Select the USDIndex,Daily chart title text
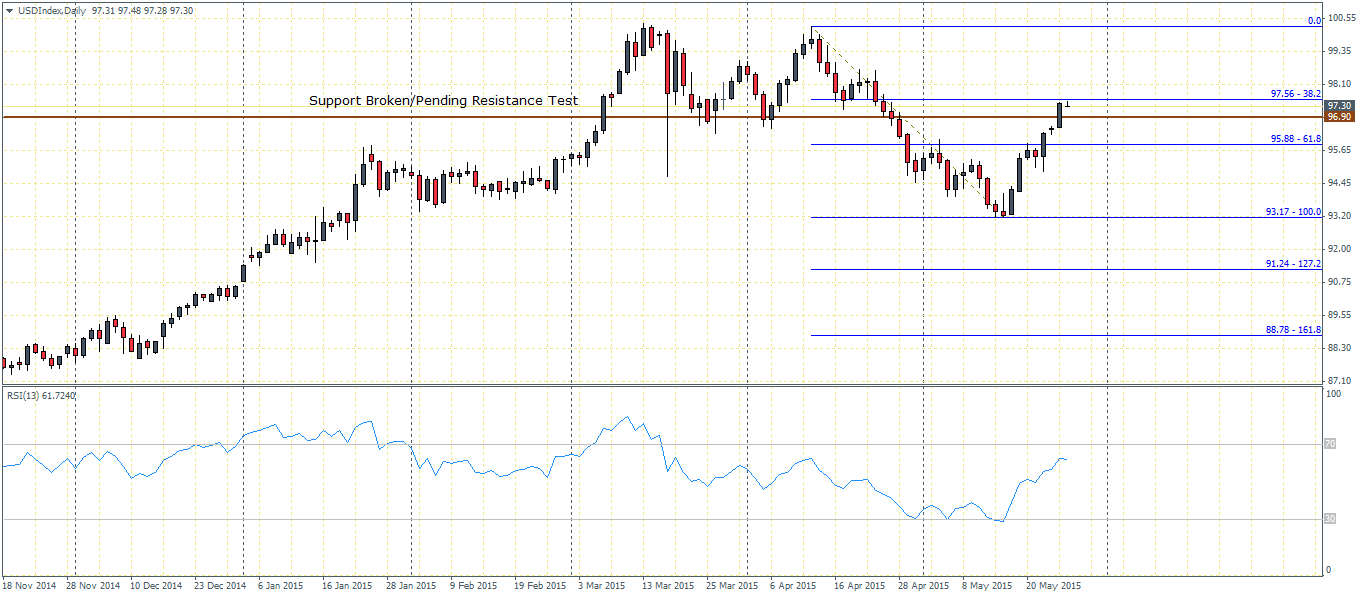 coord(45,10)
